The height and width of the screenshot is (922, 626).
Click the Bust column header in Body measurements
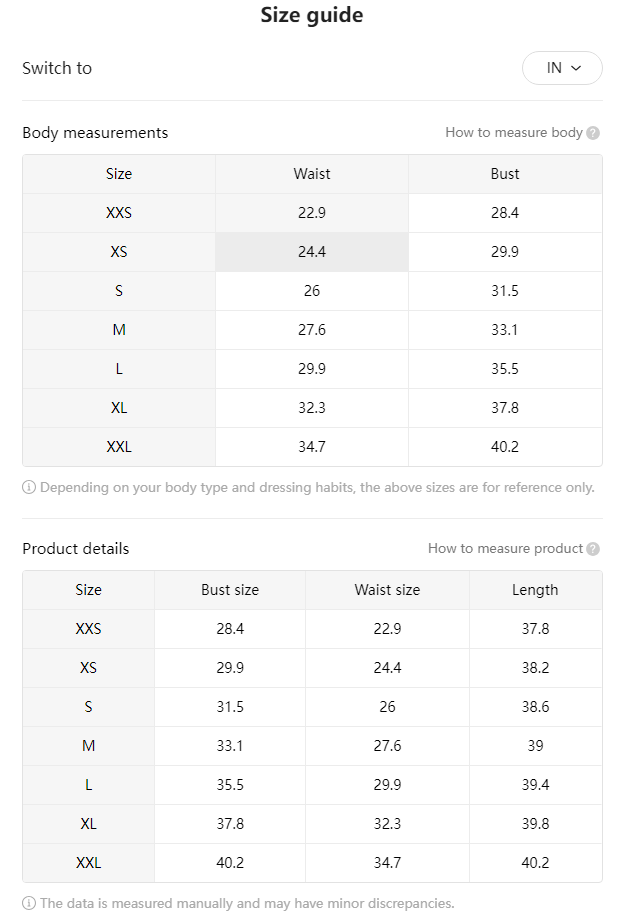[x=505, y=174]
